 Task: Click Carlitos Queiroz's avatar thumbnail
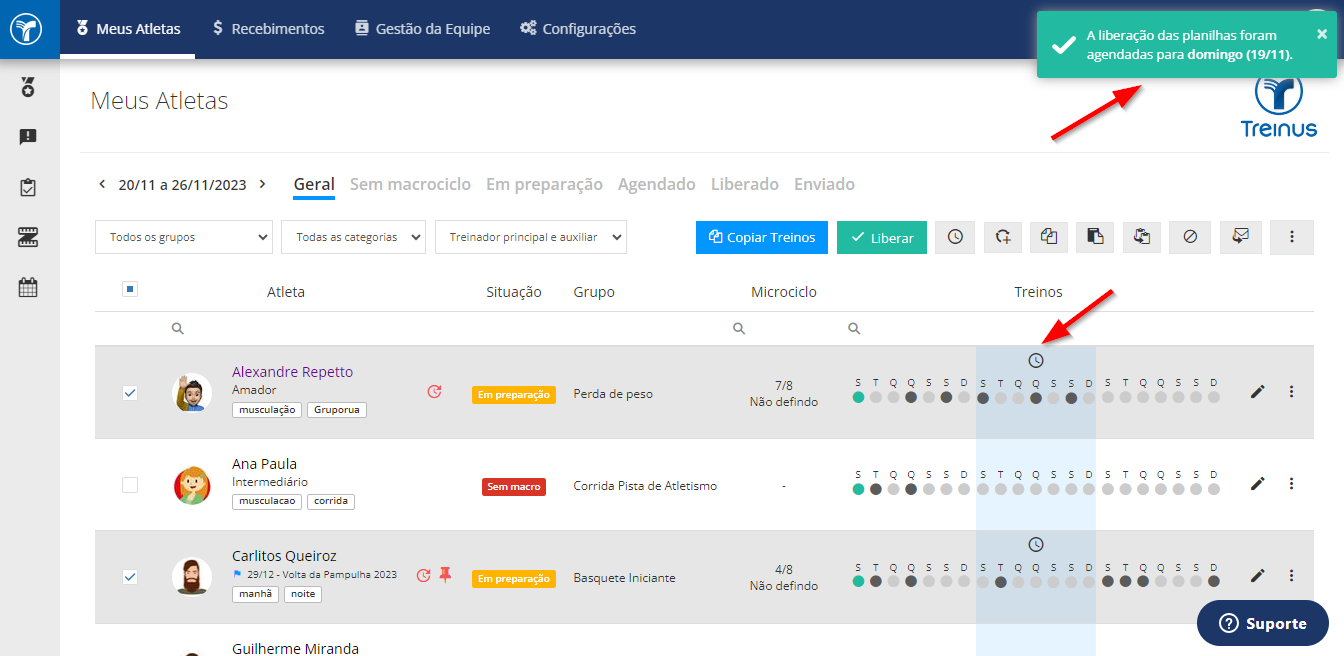[192, 577]
